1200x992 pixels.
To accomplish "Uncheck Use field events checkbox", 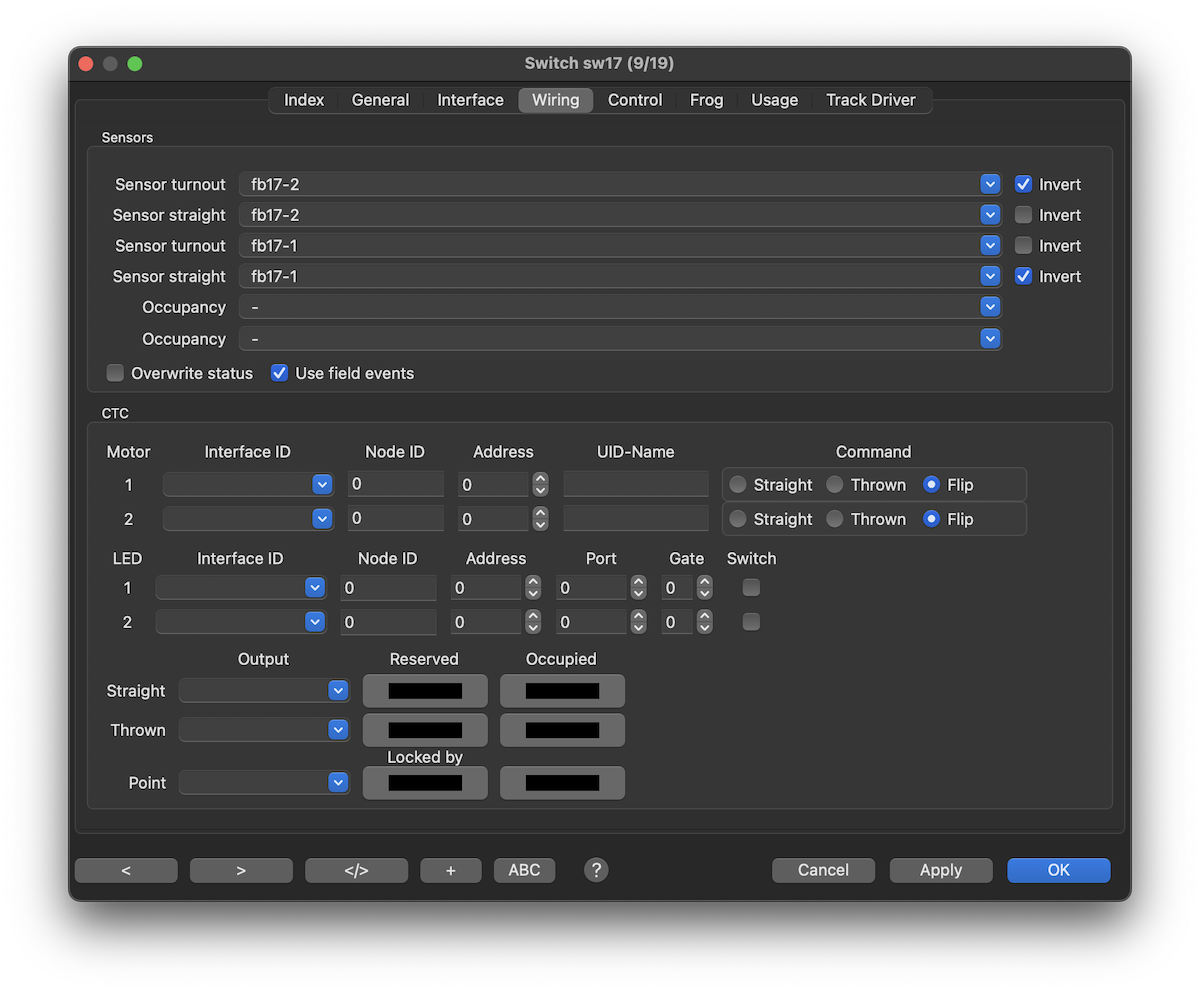I will pyautogui.click(x=280, y=373).
